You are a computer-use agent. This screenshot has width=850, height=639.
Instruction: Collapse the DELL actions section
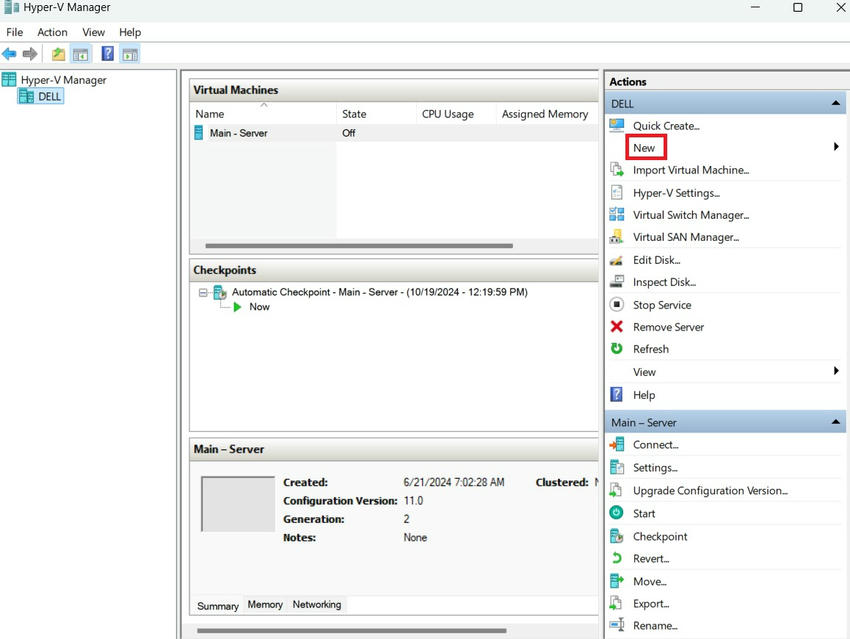835,103
